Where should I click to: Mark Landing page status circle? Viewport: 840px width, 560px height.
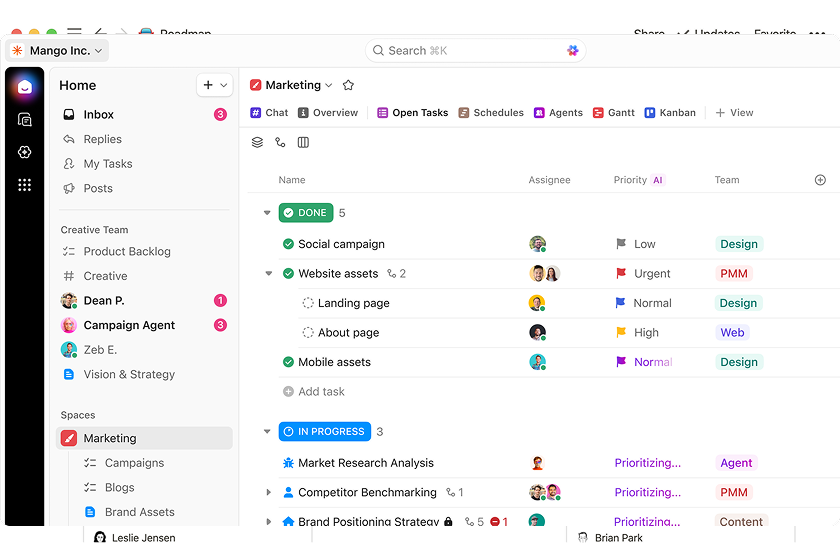[308, 303]
